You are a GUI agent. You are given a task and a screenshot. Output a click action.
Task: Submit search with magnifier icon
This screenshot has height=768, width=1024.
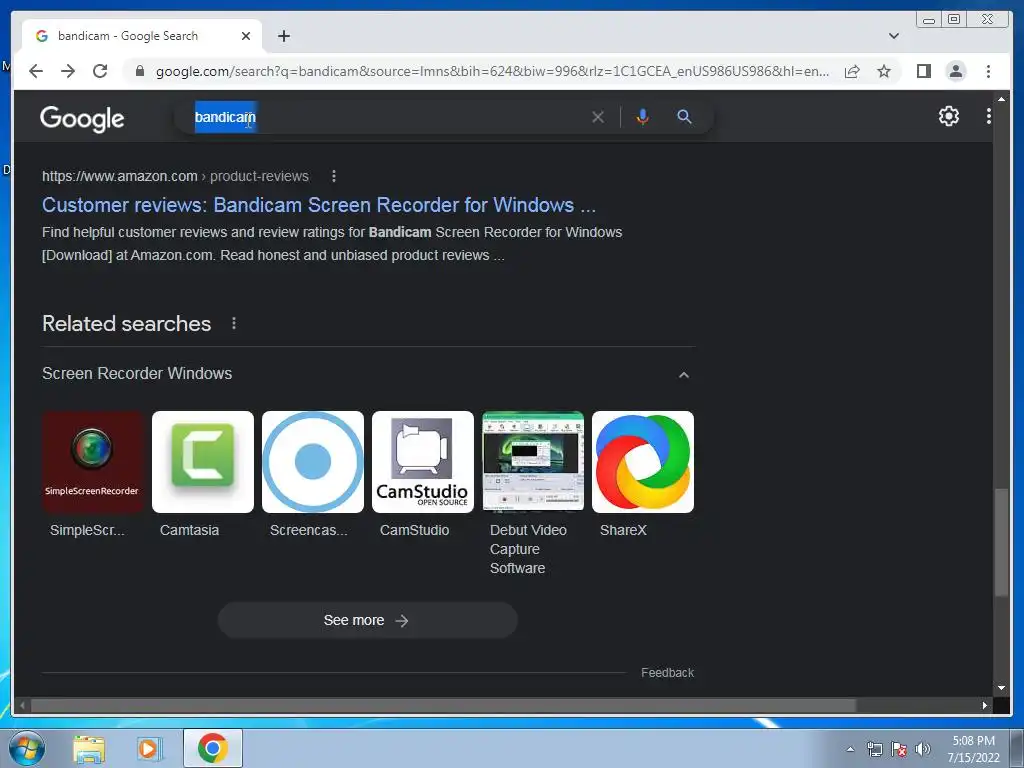click(x=684, y=117)
